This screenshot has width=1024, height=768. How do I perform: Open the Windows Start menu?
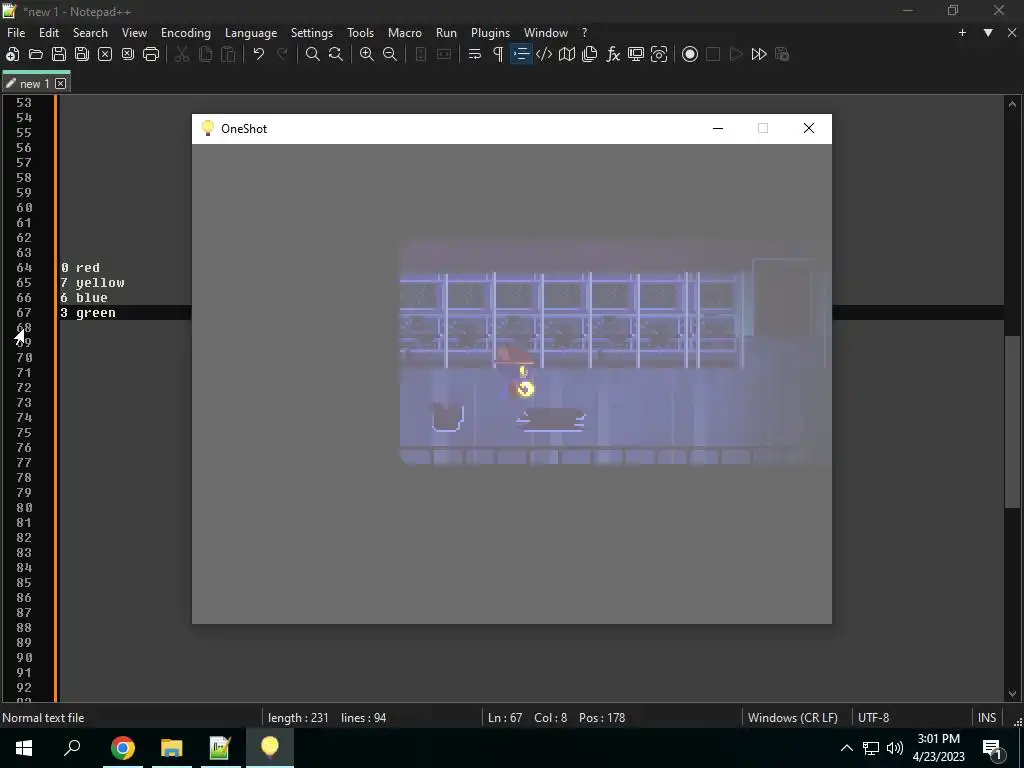[24, 748]
